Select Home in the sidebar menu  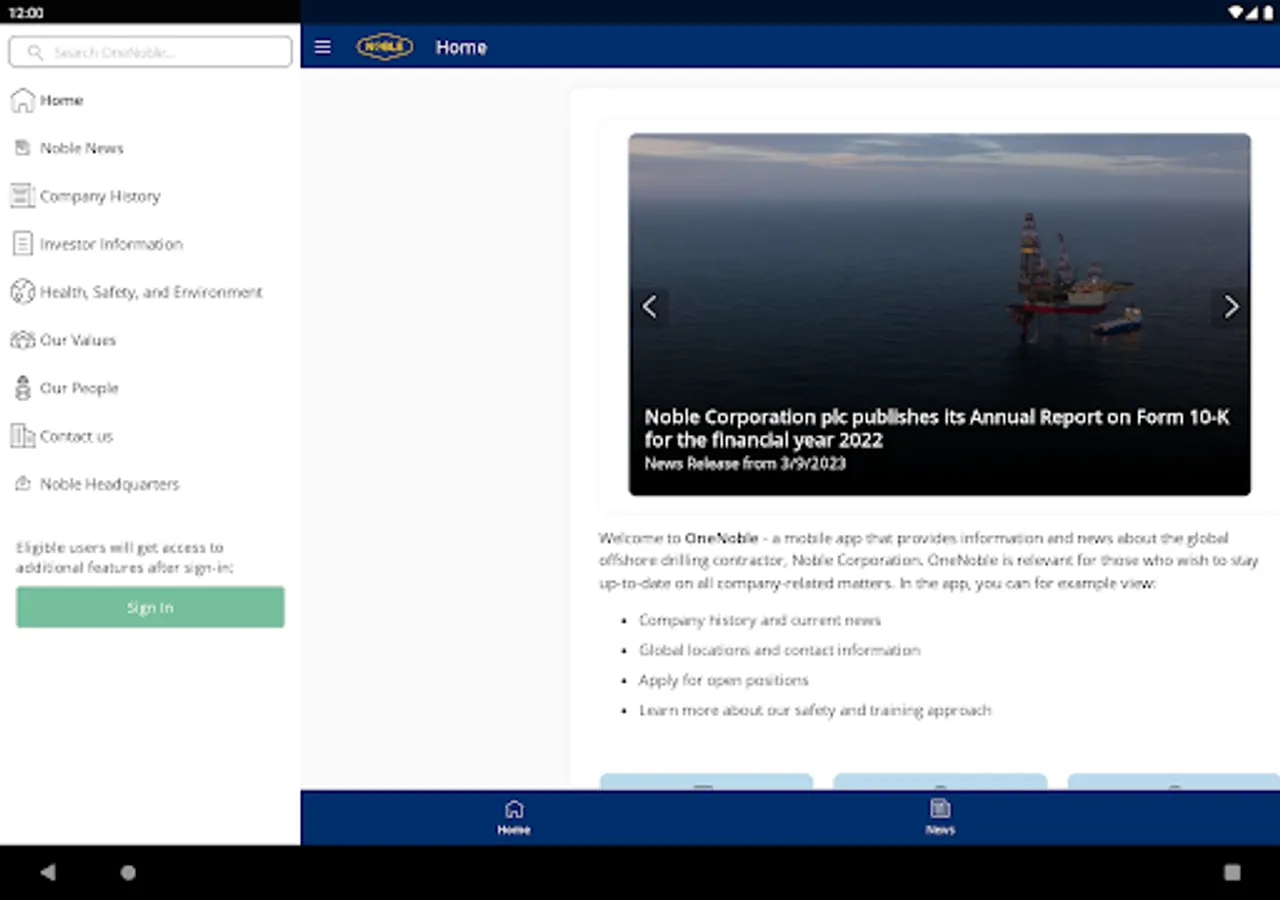tap(150, 100)
